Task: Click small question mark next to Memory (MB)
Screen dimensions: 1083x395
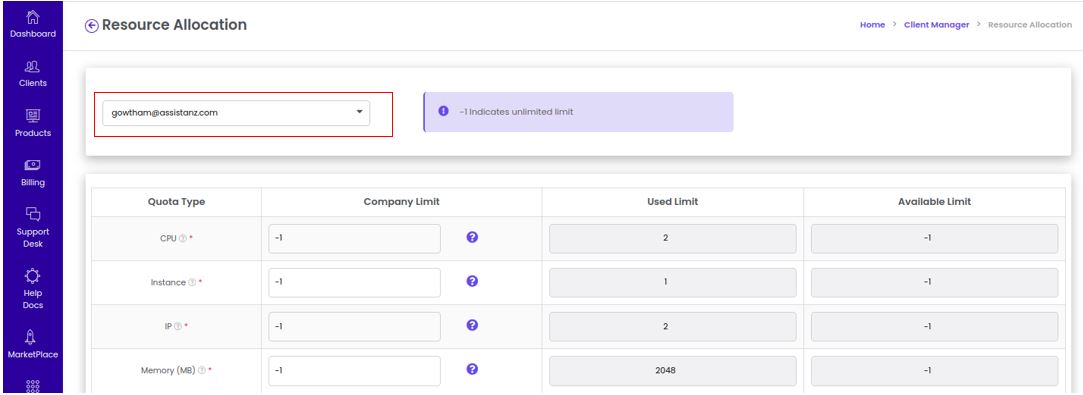Action: pyautogui.click(x=202, y=370)
